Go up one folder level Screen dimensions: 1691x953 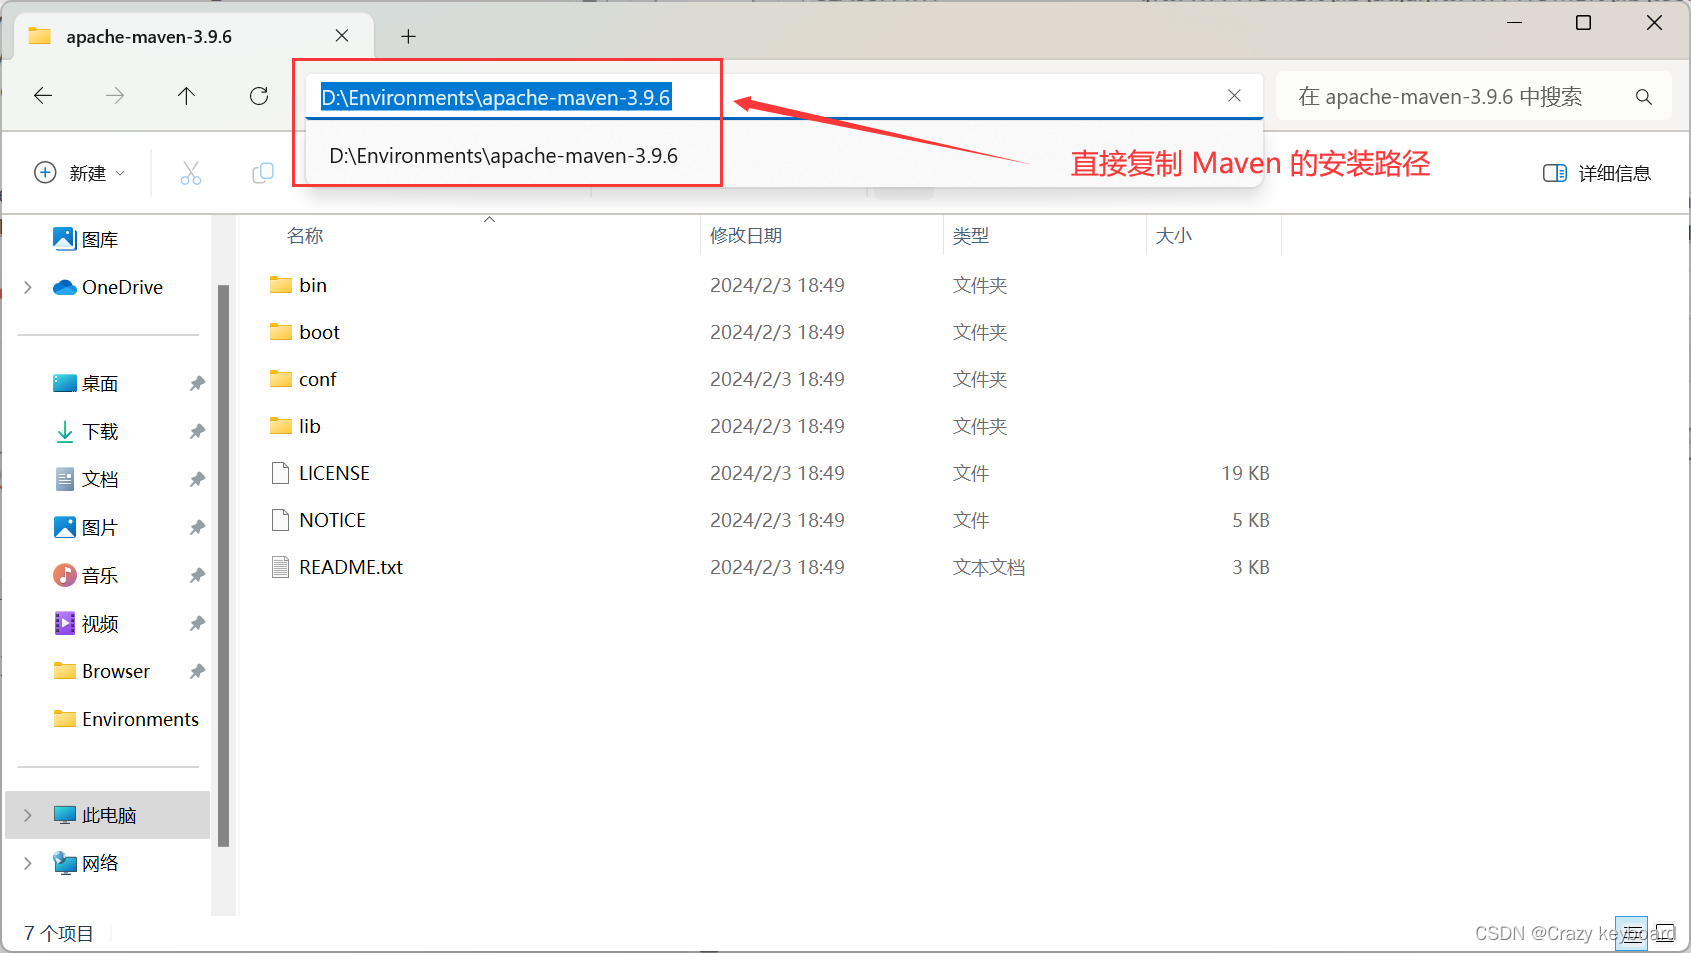click(x=186, y=96)
